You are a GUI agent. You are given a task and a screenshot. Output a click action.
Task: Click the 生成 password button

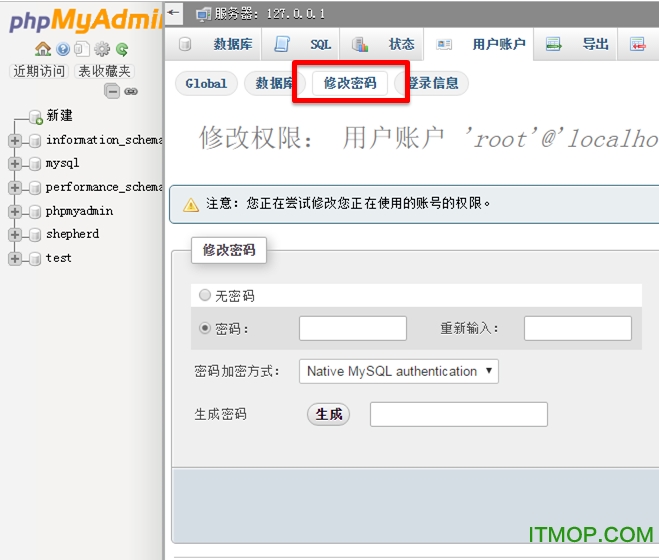point(328,415)
